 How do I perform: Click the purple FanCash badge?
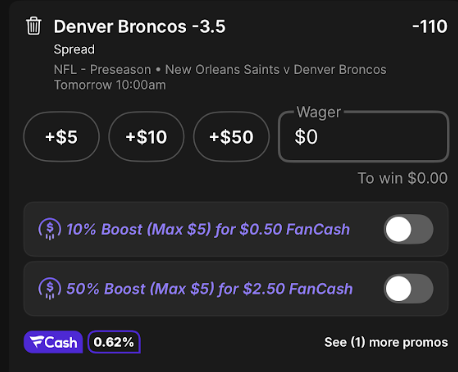click(53, 342)
